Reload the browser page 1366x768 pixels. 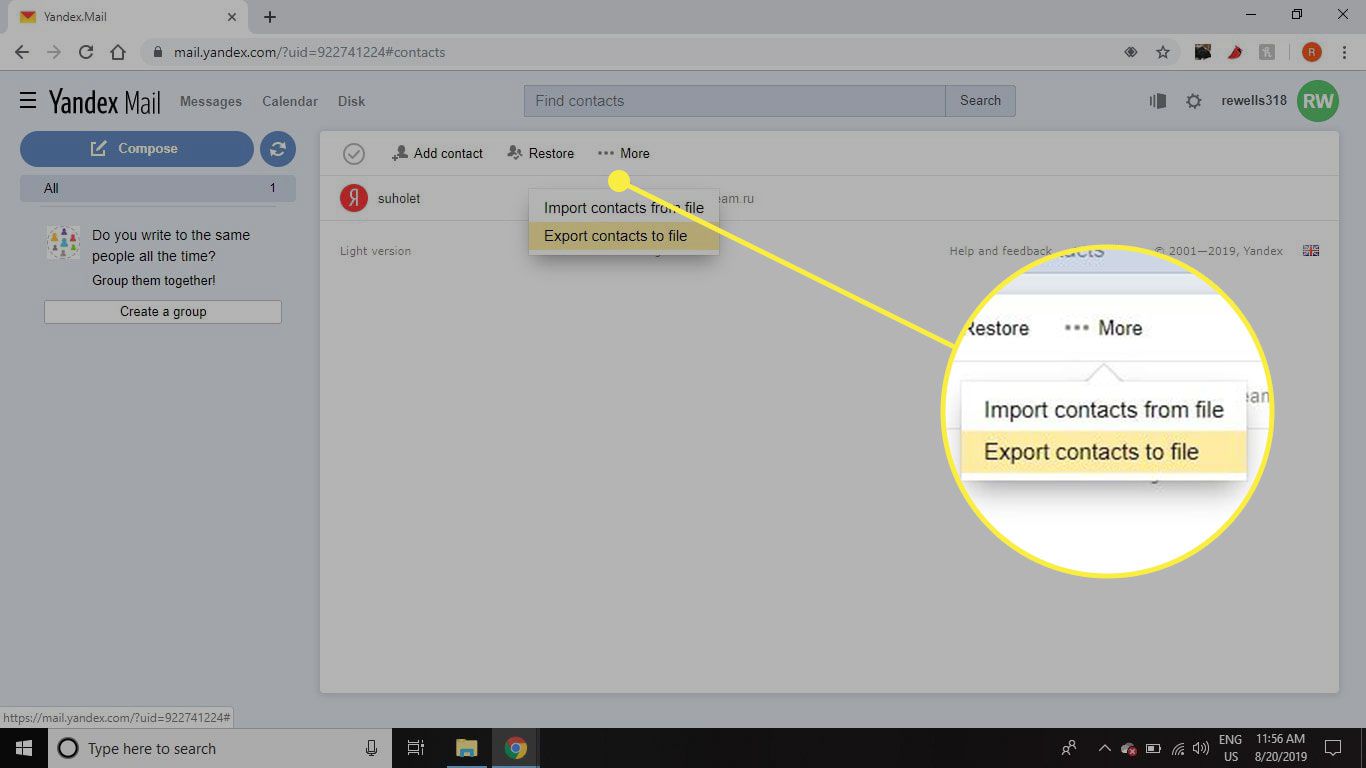point(86,52)
